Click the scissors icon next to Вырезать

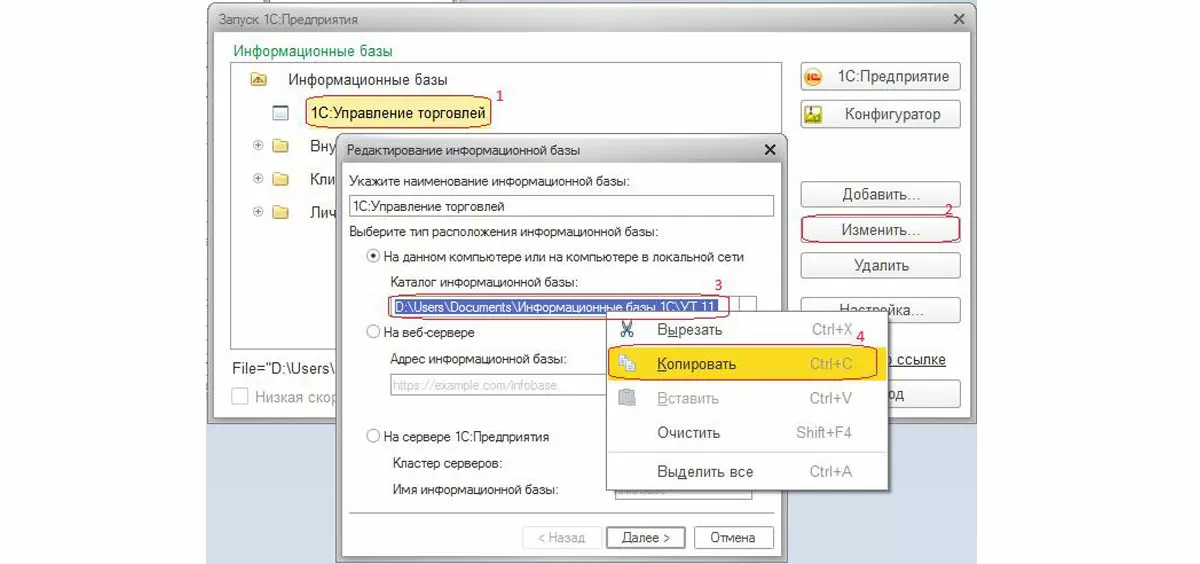[627, 329]
